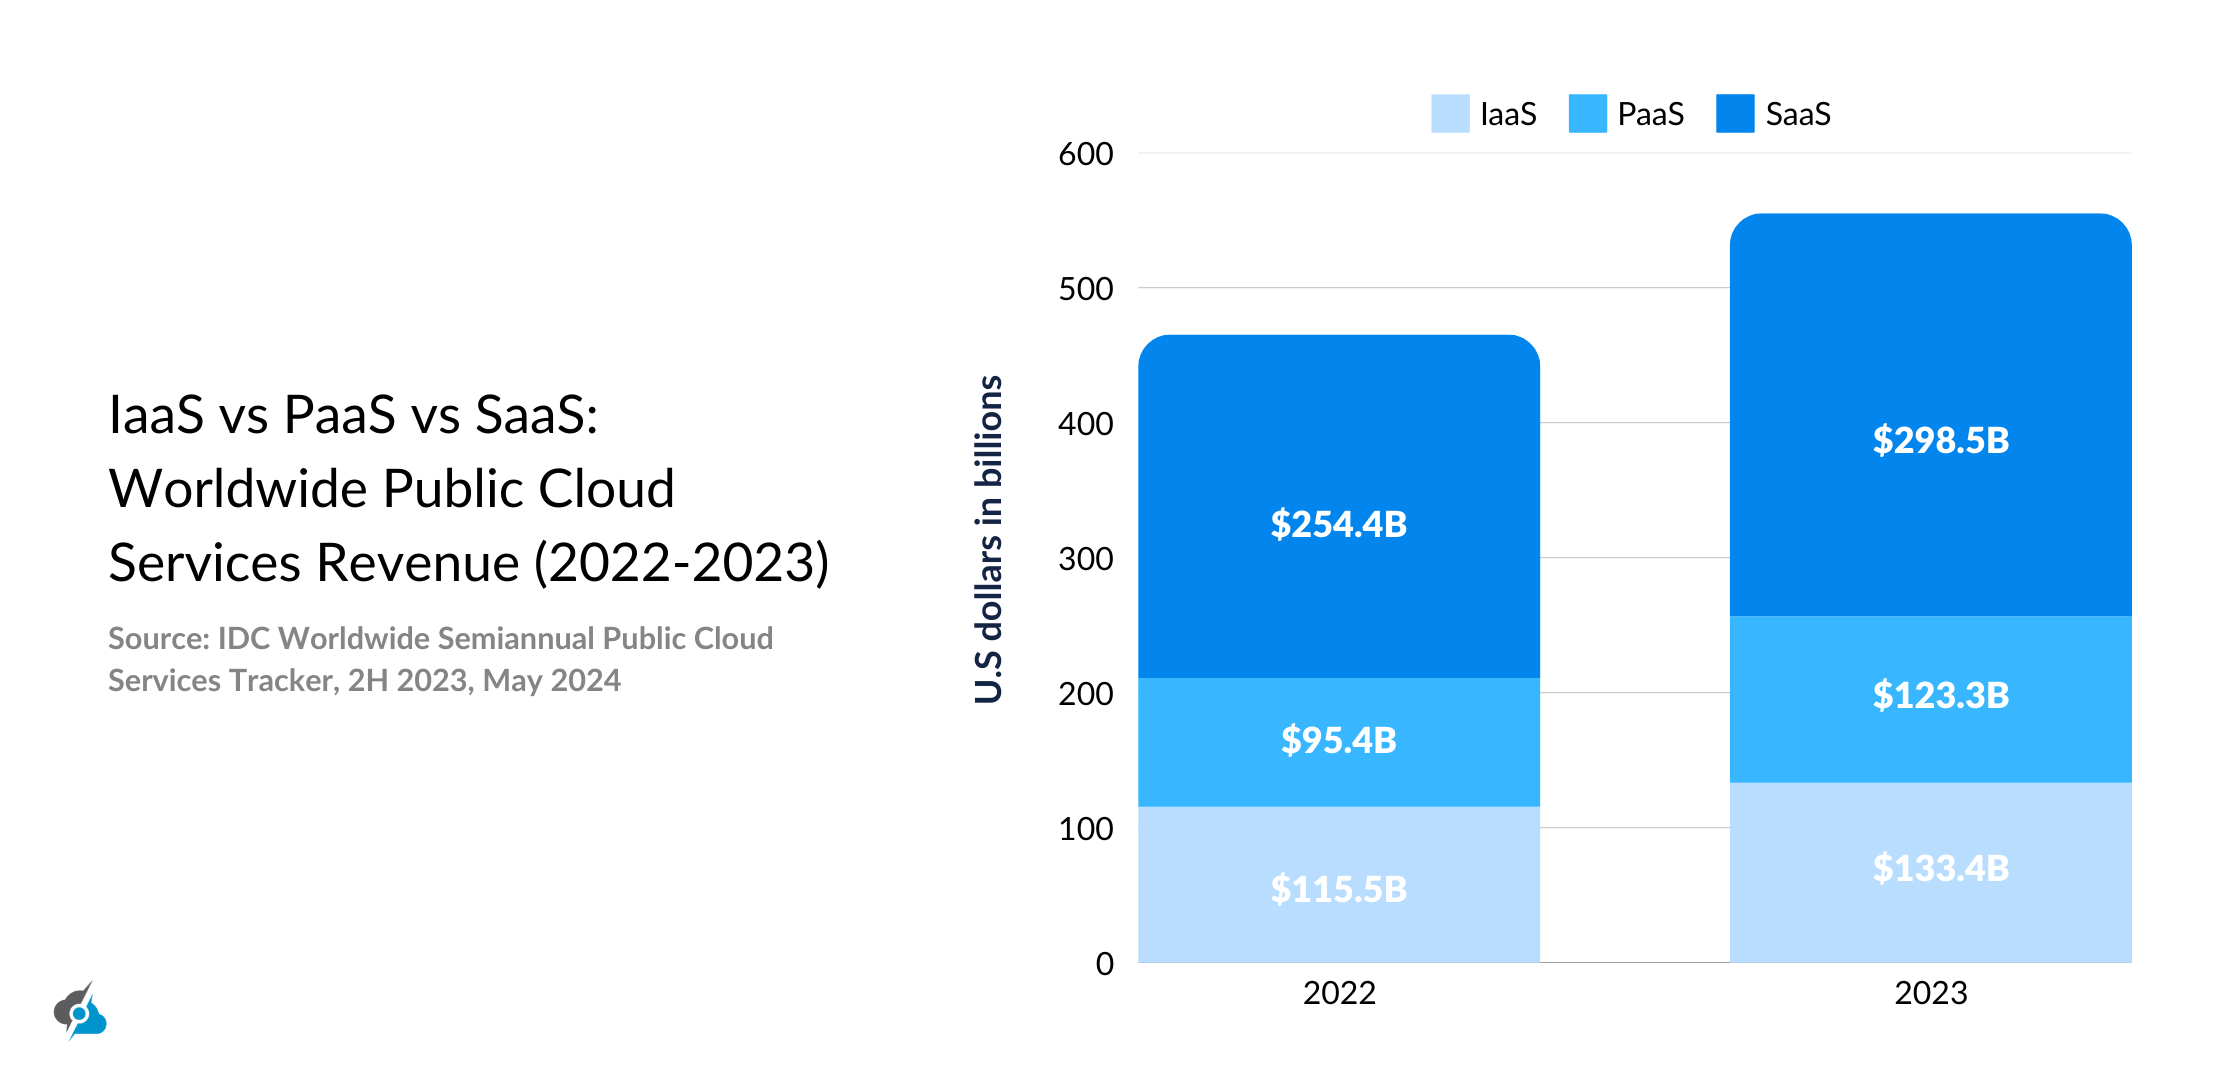Click the U.S dollars in billions axis title
The height and width of the screenshot is (1080, 2240).
coord(988,540)
